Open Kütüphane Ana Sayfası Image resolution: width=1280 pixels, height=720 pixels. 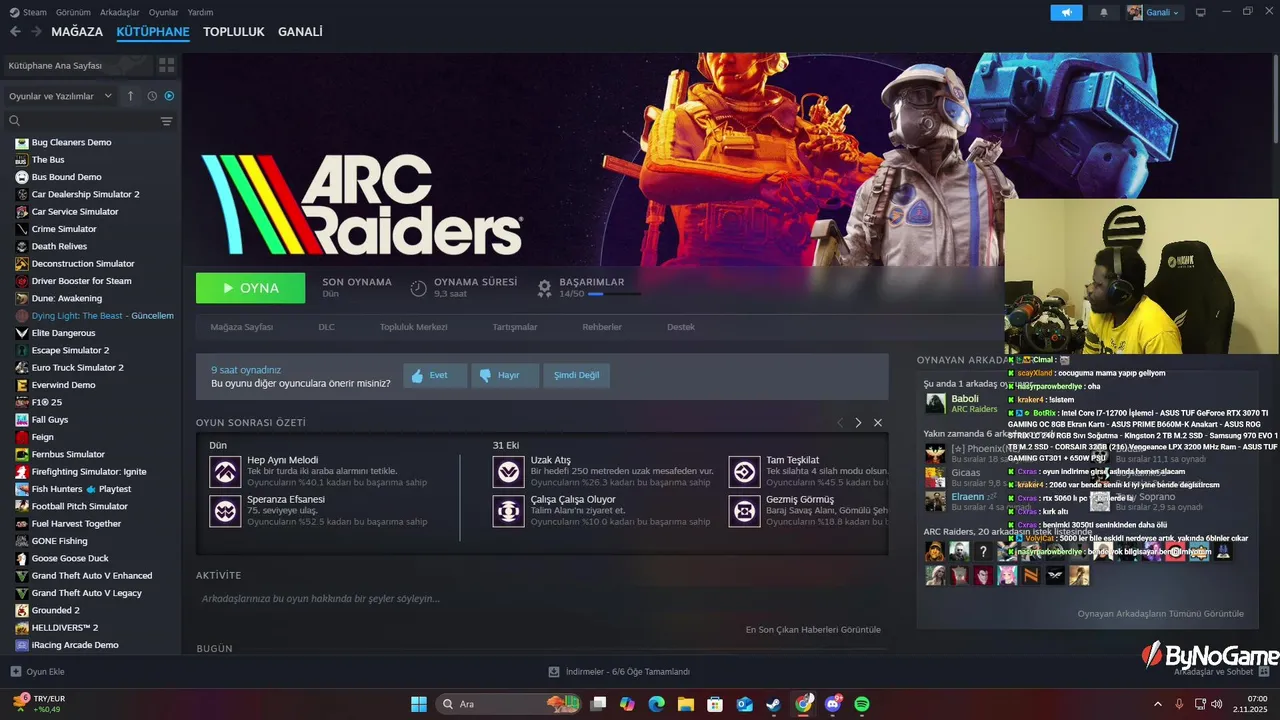coord(77,65)
